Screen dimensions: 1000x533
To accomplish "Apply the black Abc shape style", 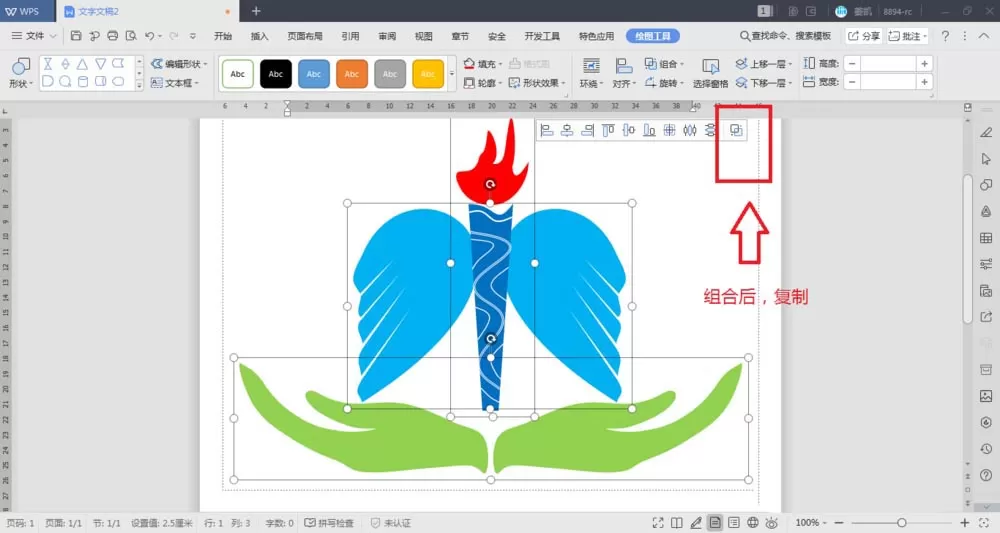I will 276,74.
